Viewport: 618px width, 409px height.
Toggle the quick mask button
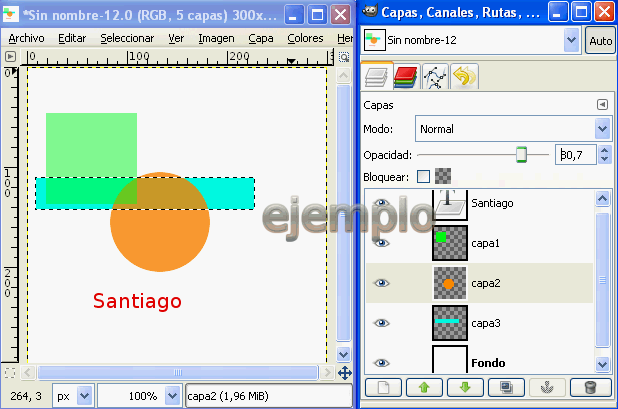point(10,372)
